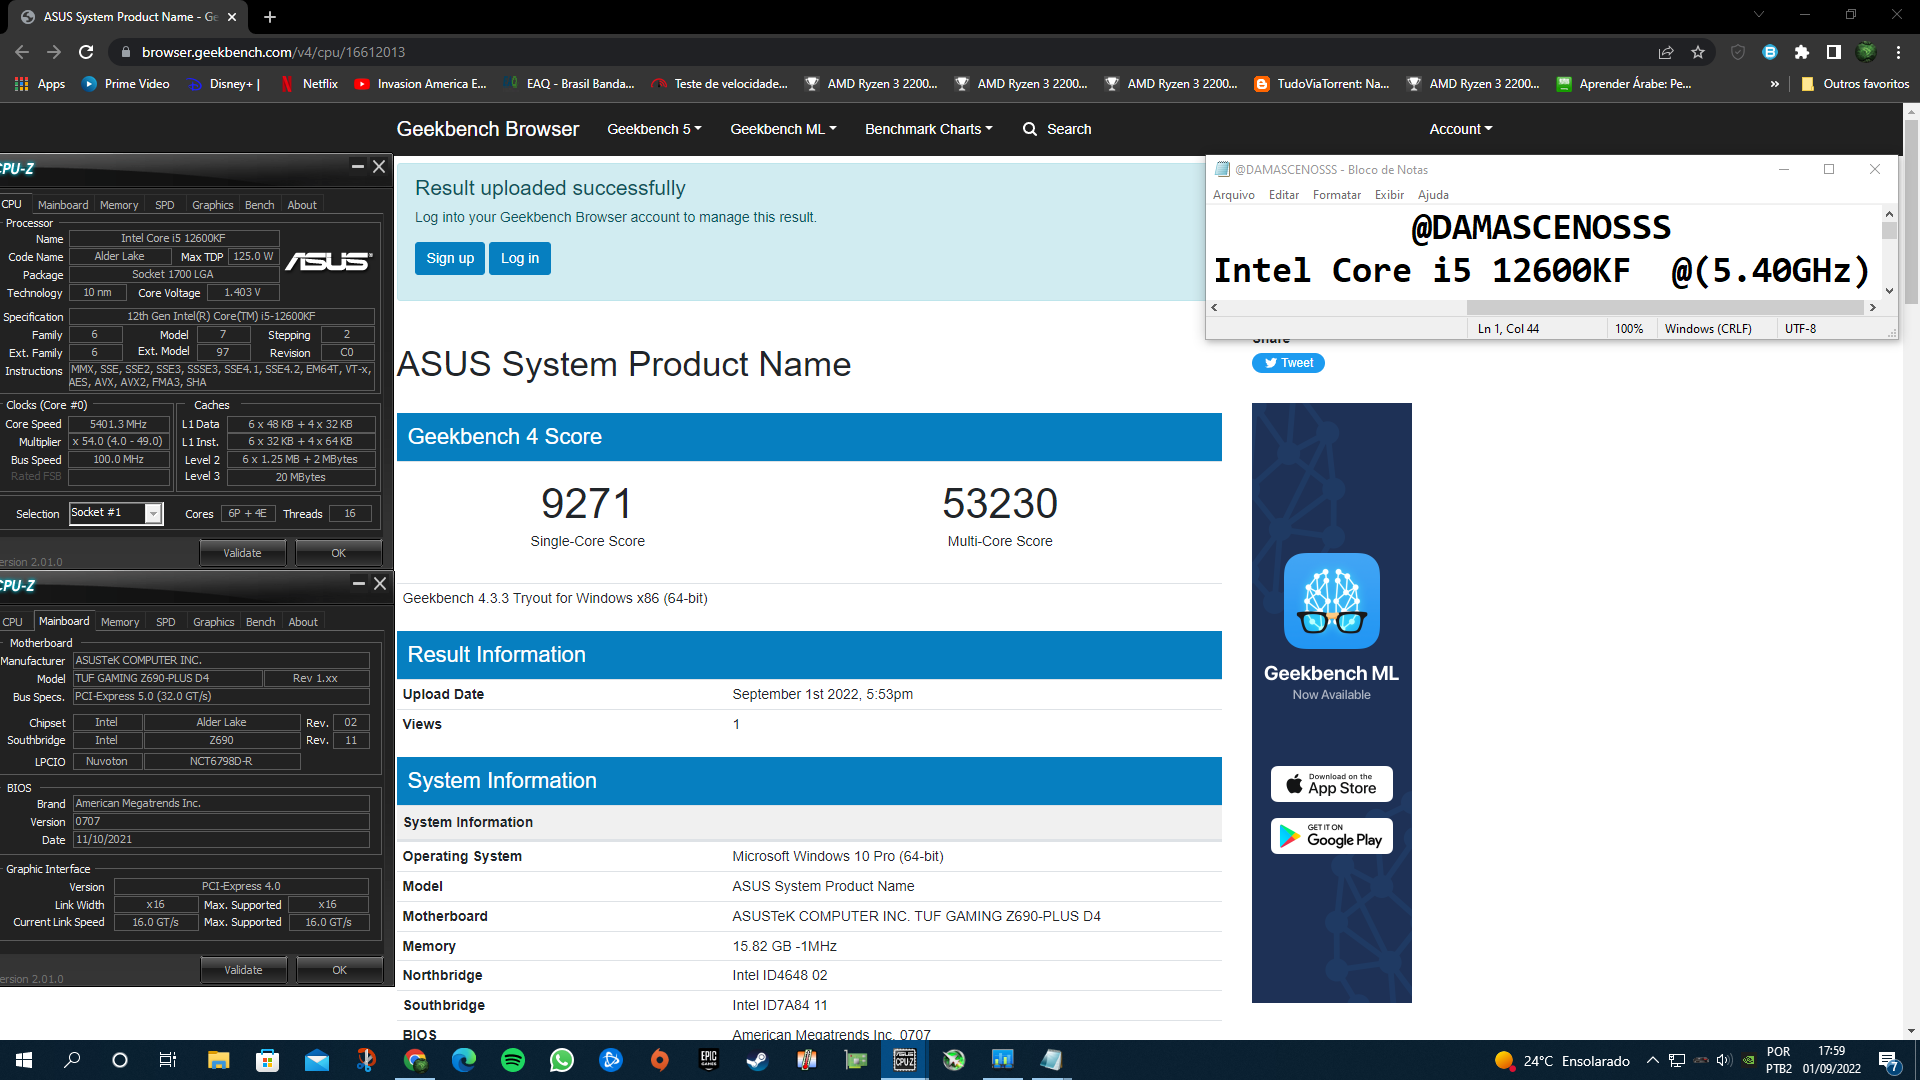Click Validate in top CPU-Z window
The height and width of the screenshot is (1080, 1920).
(242, 553)
